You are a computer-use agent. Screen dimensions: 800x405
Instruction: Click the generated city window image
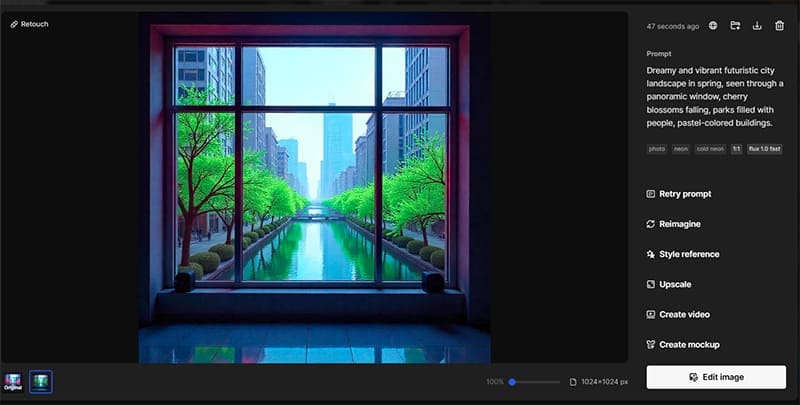point(314,188)
